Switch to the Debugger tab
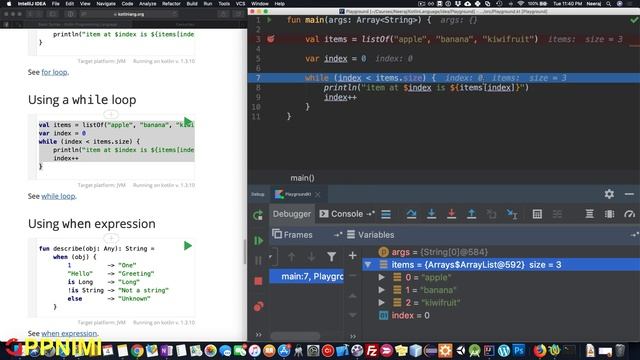 click(292, 214)
